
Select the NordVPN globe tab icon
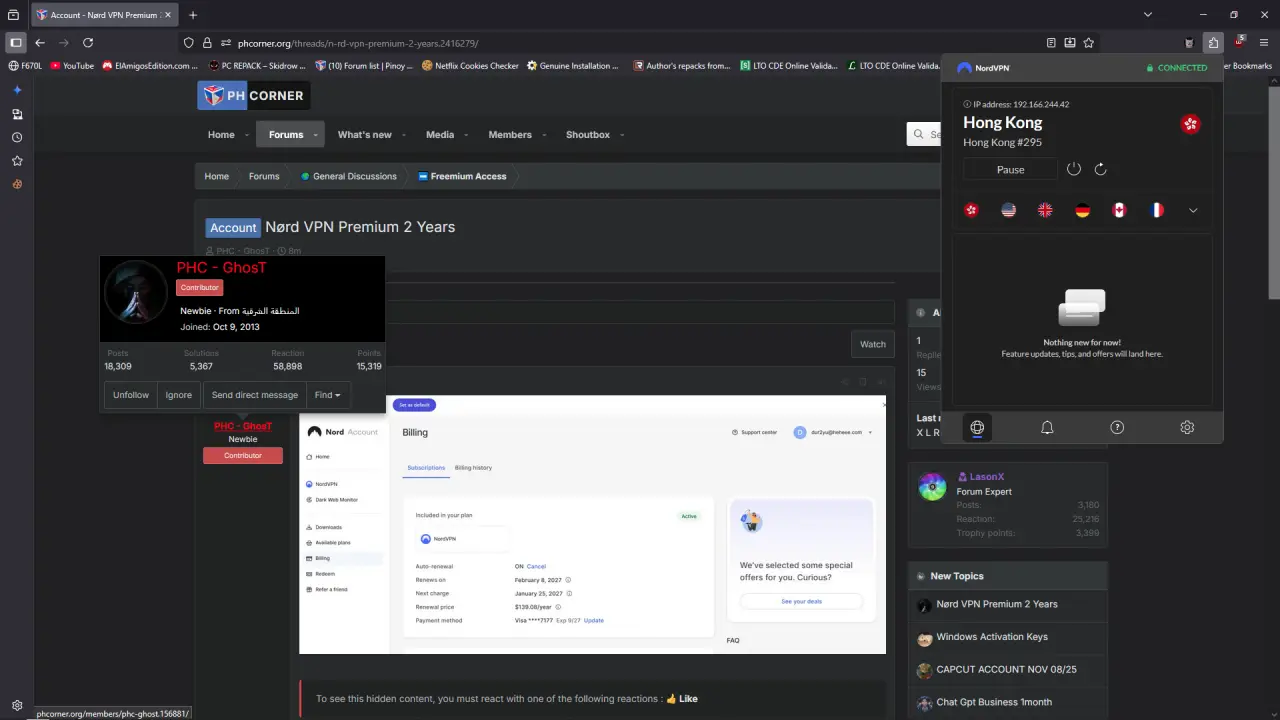977,427
